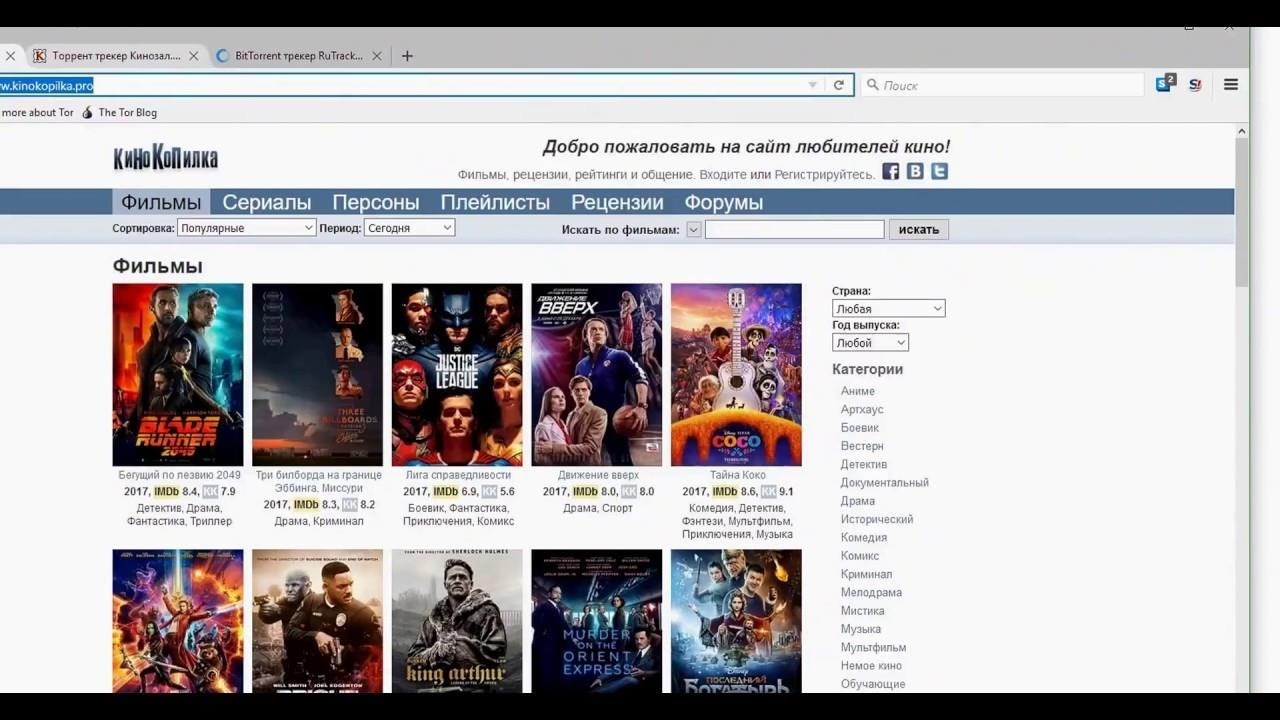Open the Форумы section
This screenshot has width=1280, height=720.
pyautogui.click(x=724, y=202)
